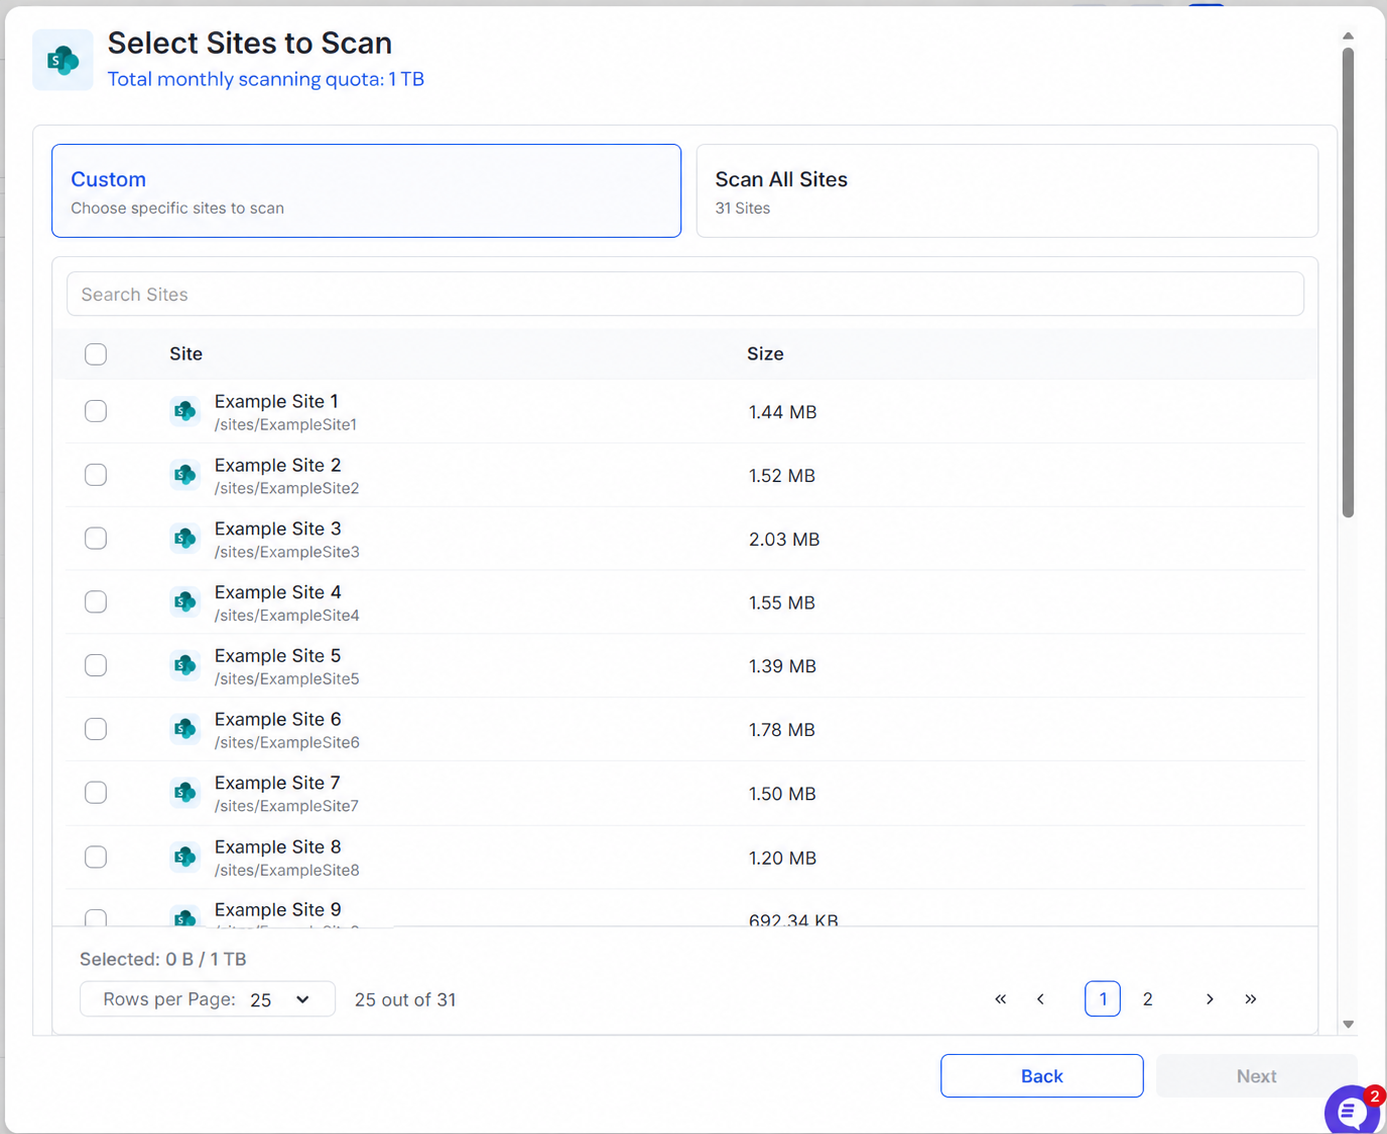Screen dimensions: 1387x1134
Task: Jump to the first page of sites
Action: point(1000,999)
